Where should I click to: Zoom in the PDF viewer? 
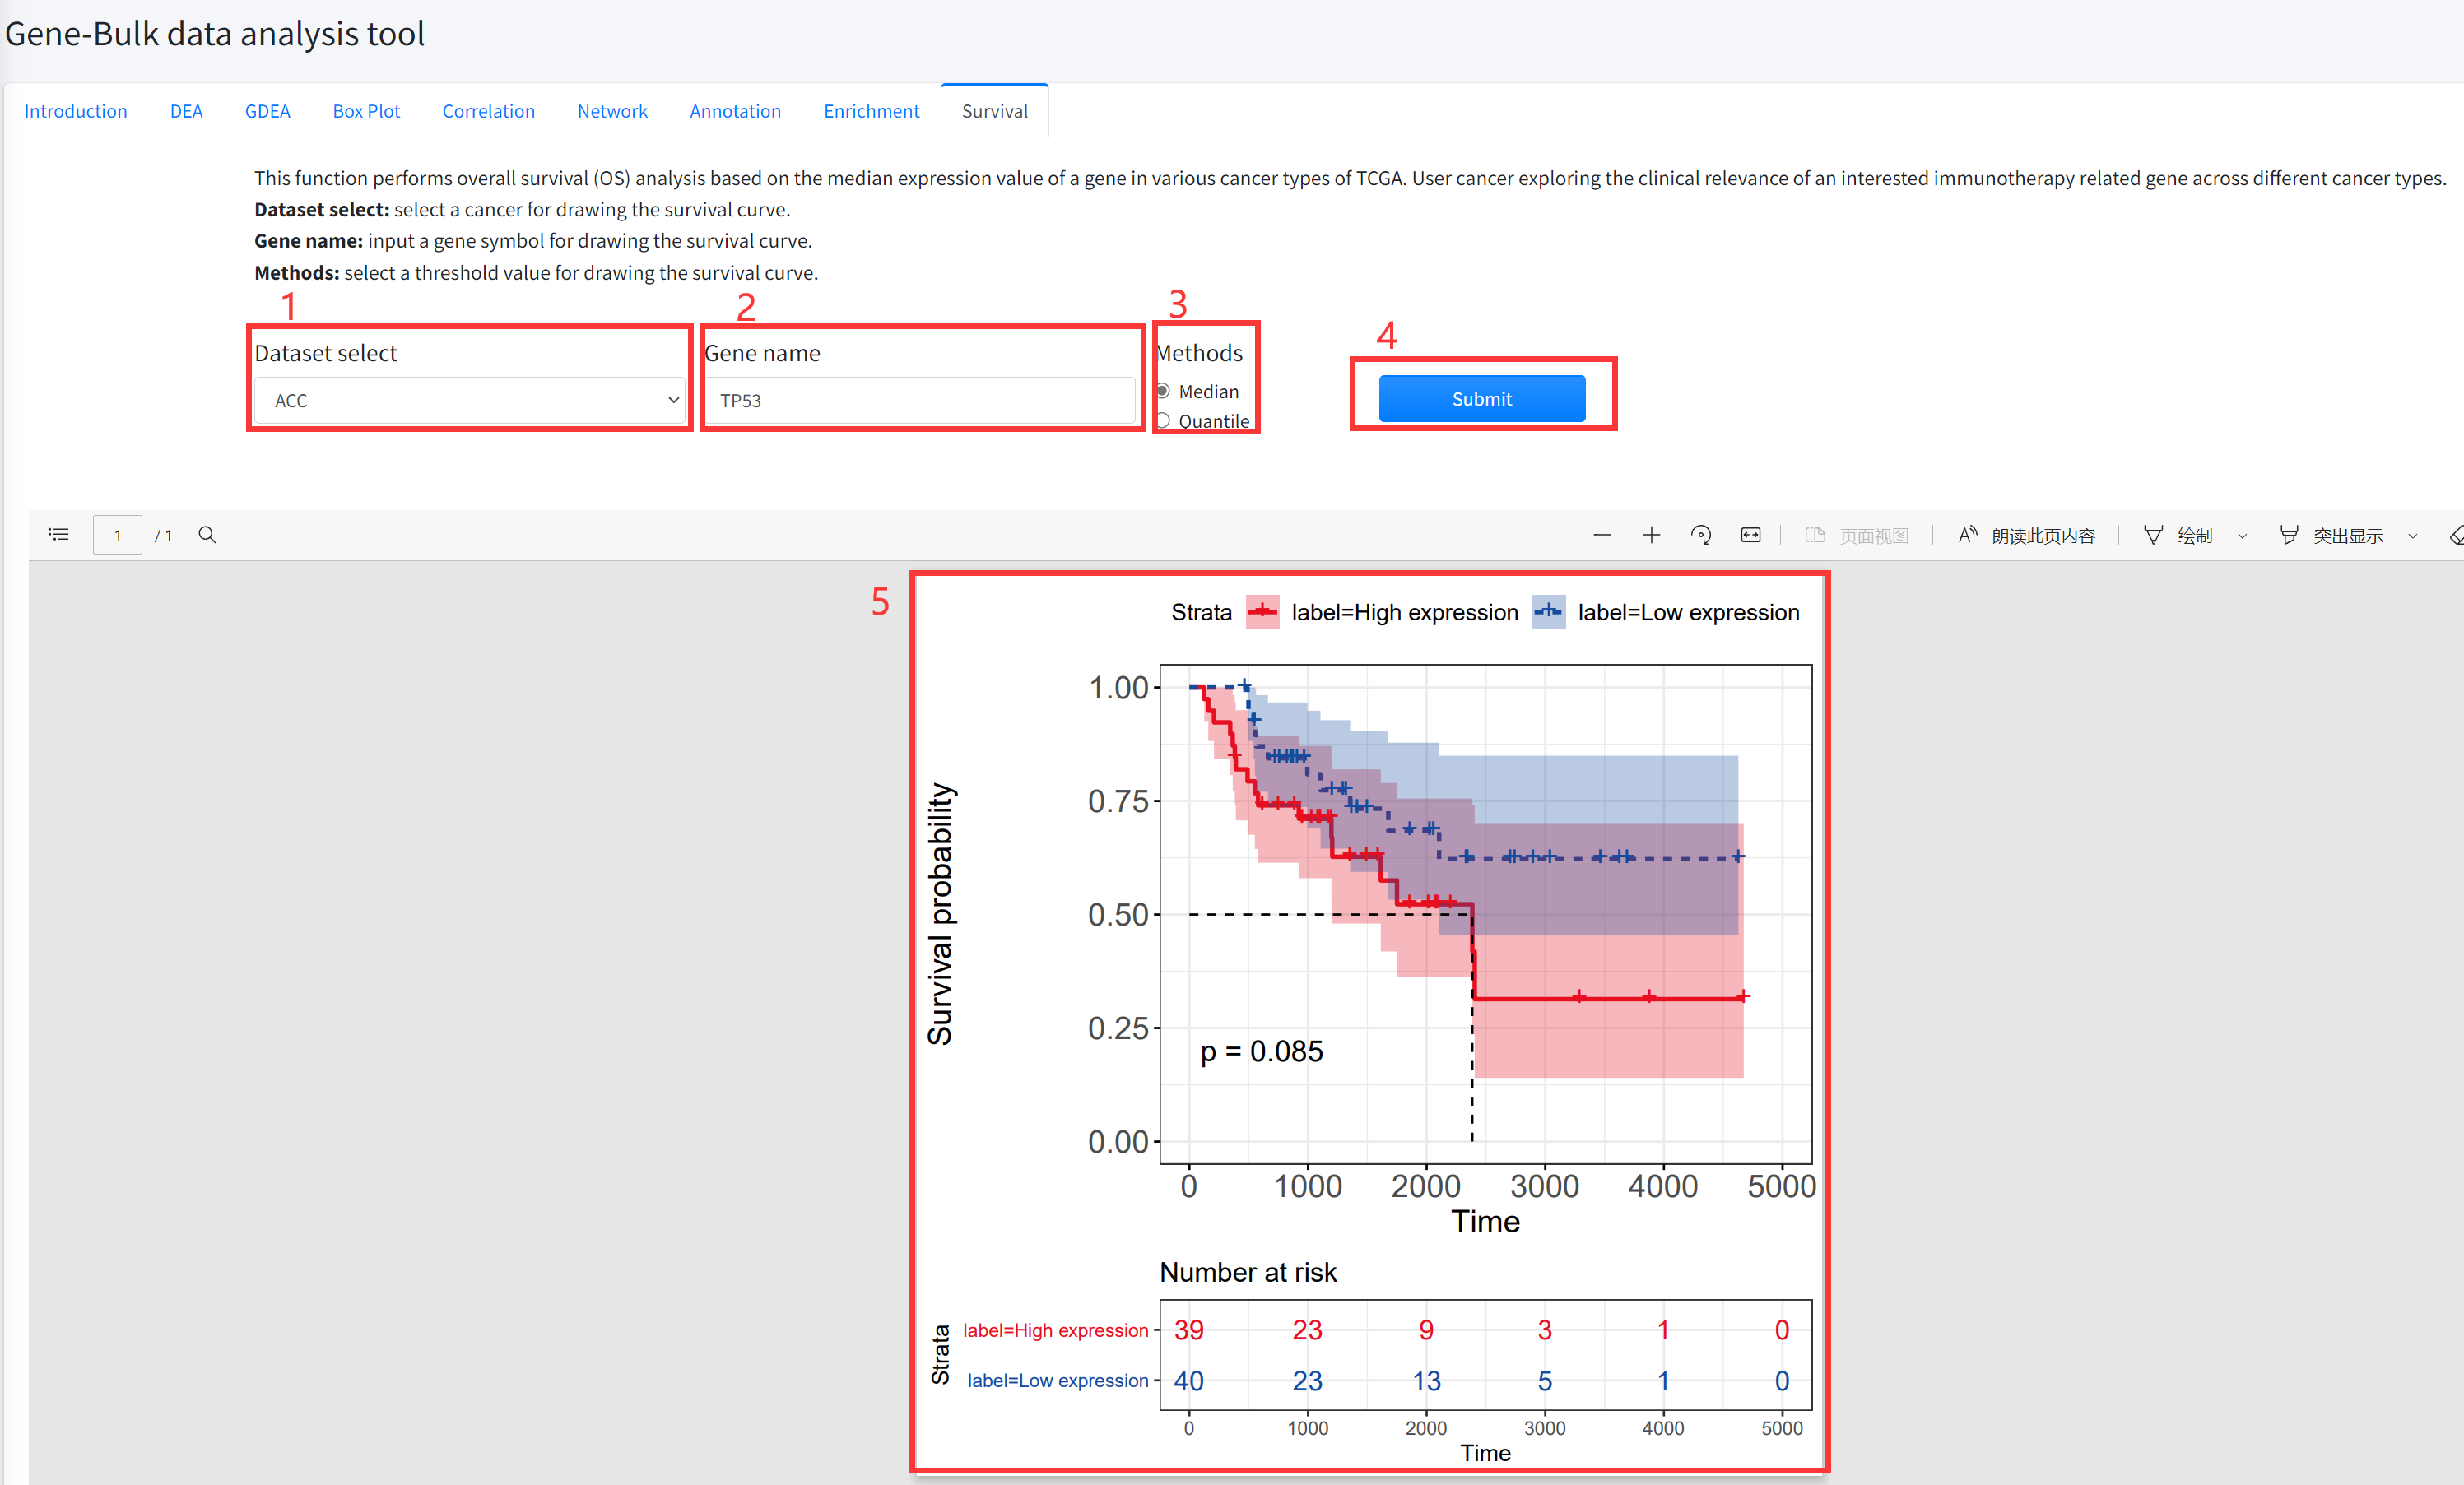click(x=1651, y=535)
